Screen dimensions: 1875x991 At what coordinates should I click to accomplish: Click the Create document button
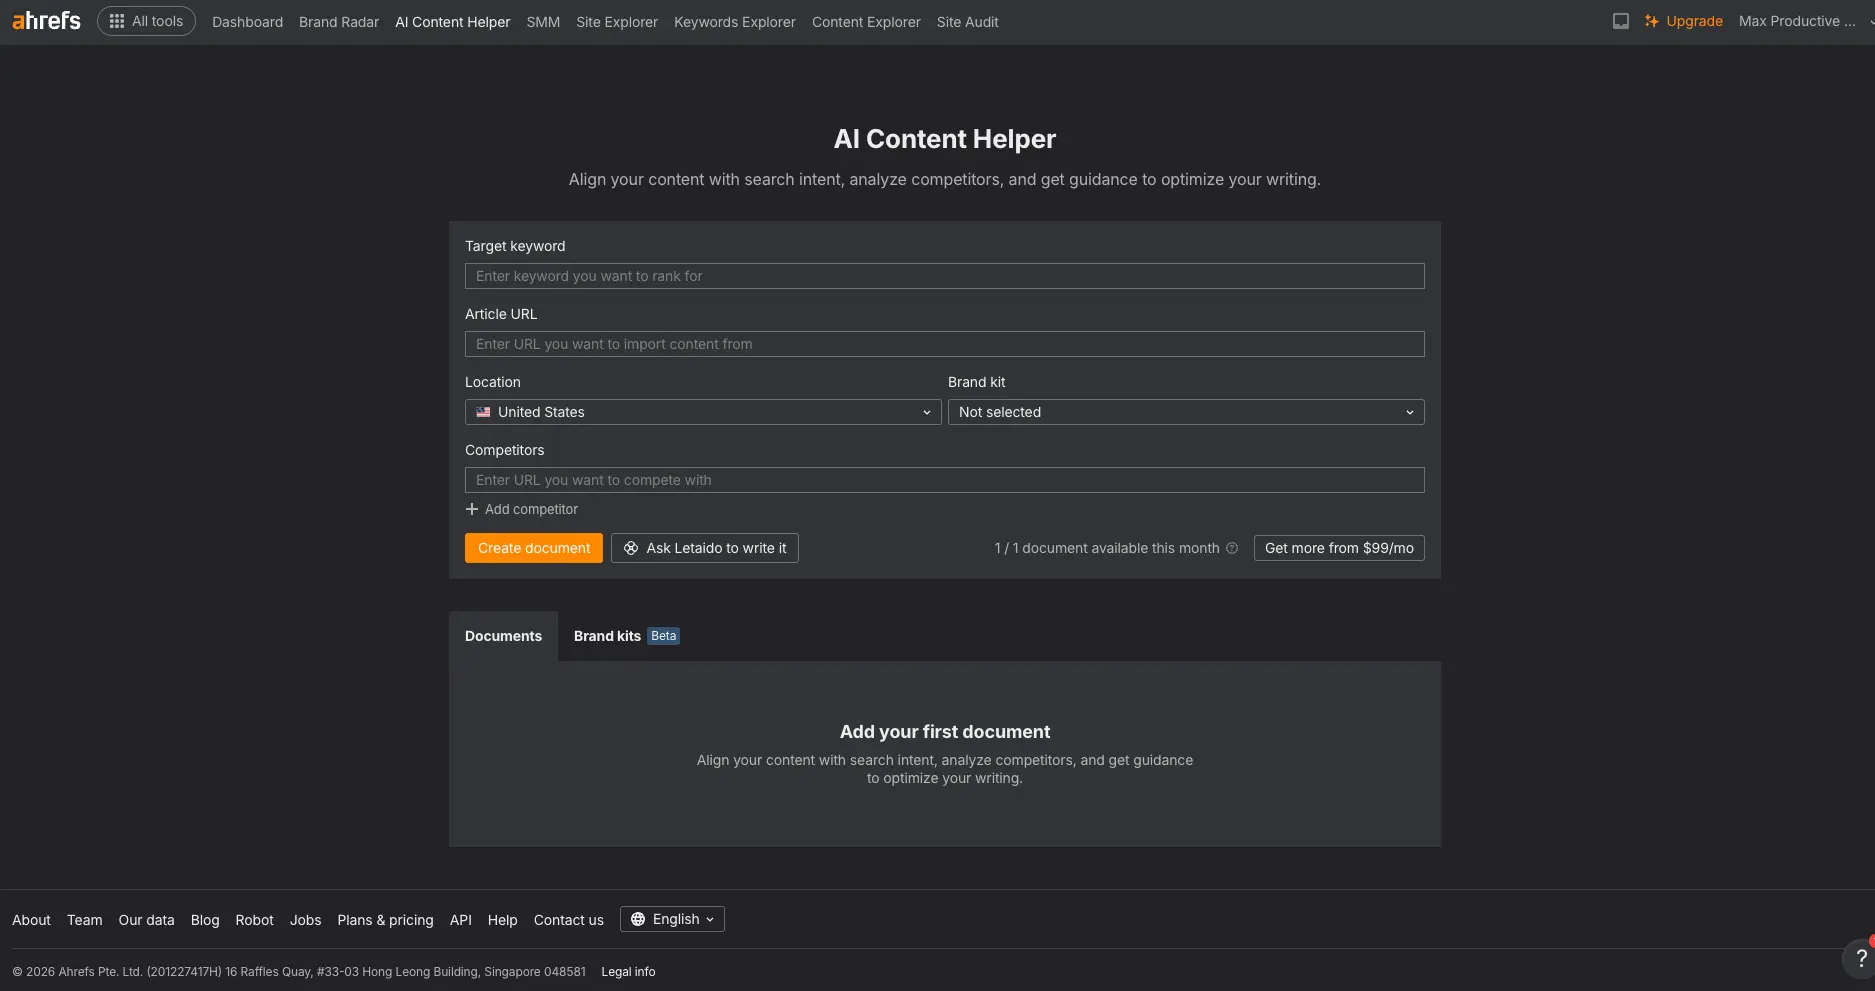[x=534, y=548]
